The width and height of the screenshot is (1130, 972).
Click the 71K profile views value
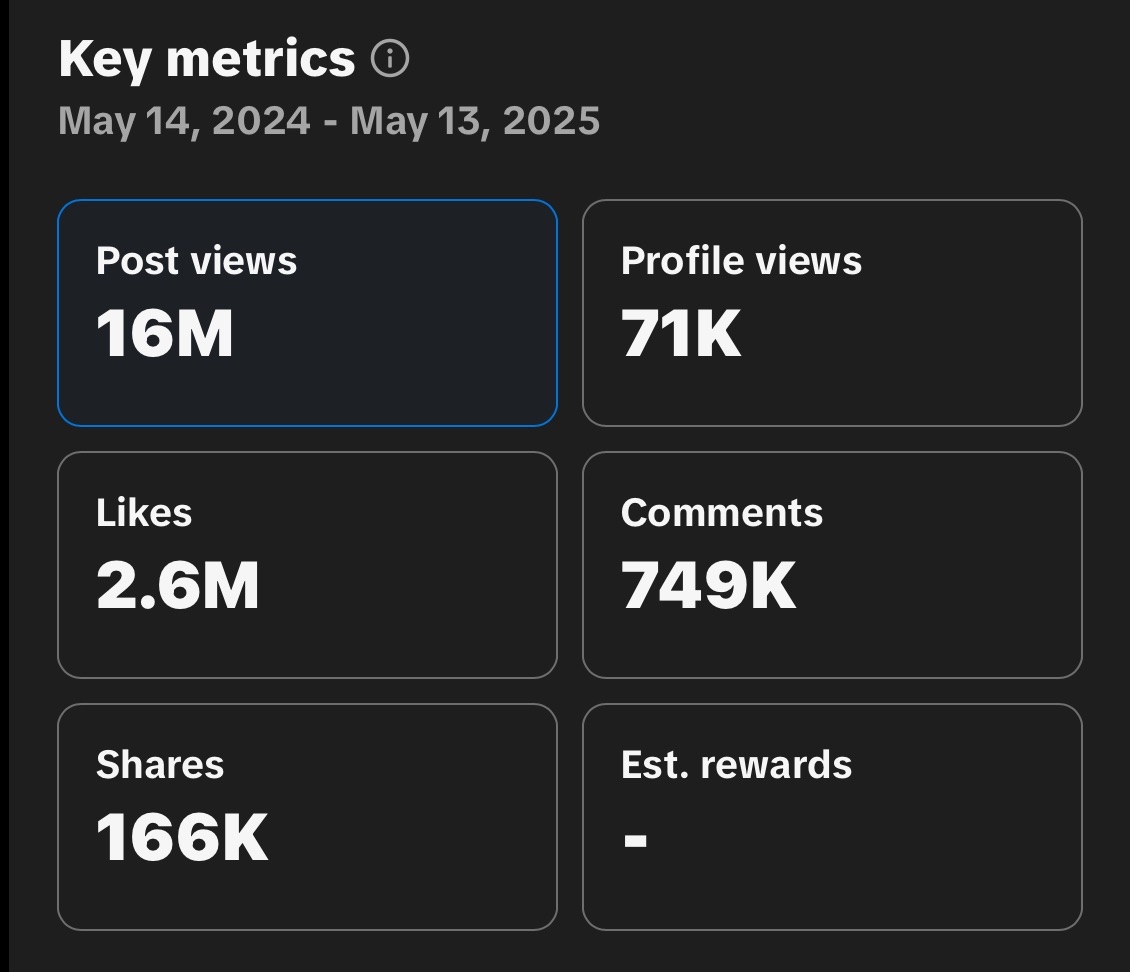(681, 333)
